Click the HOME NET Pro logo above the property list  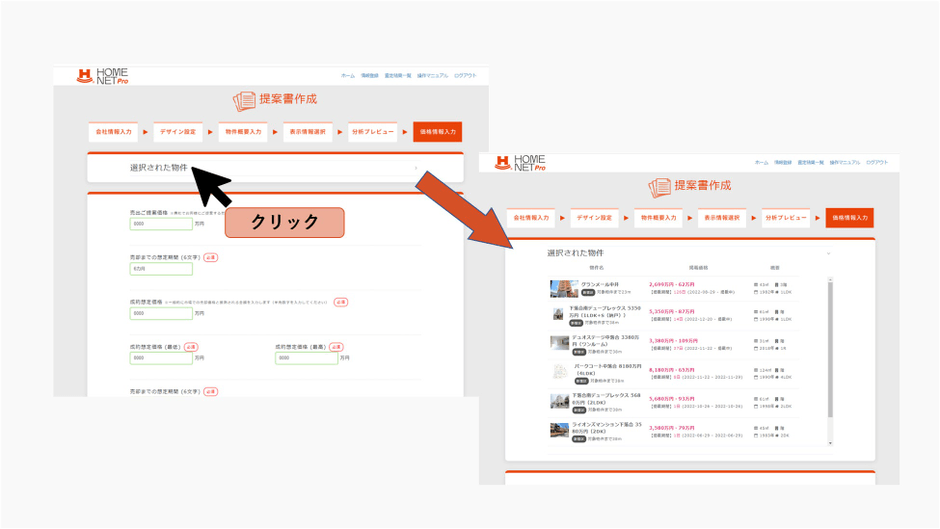[520, 163]
